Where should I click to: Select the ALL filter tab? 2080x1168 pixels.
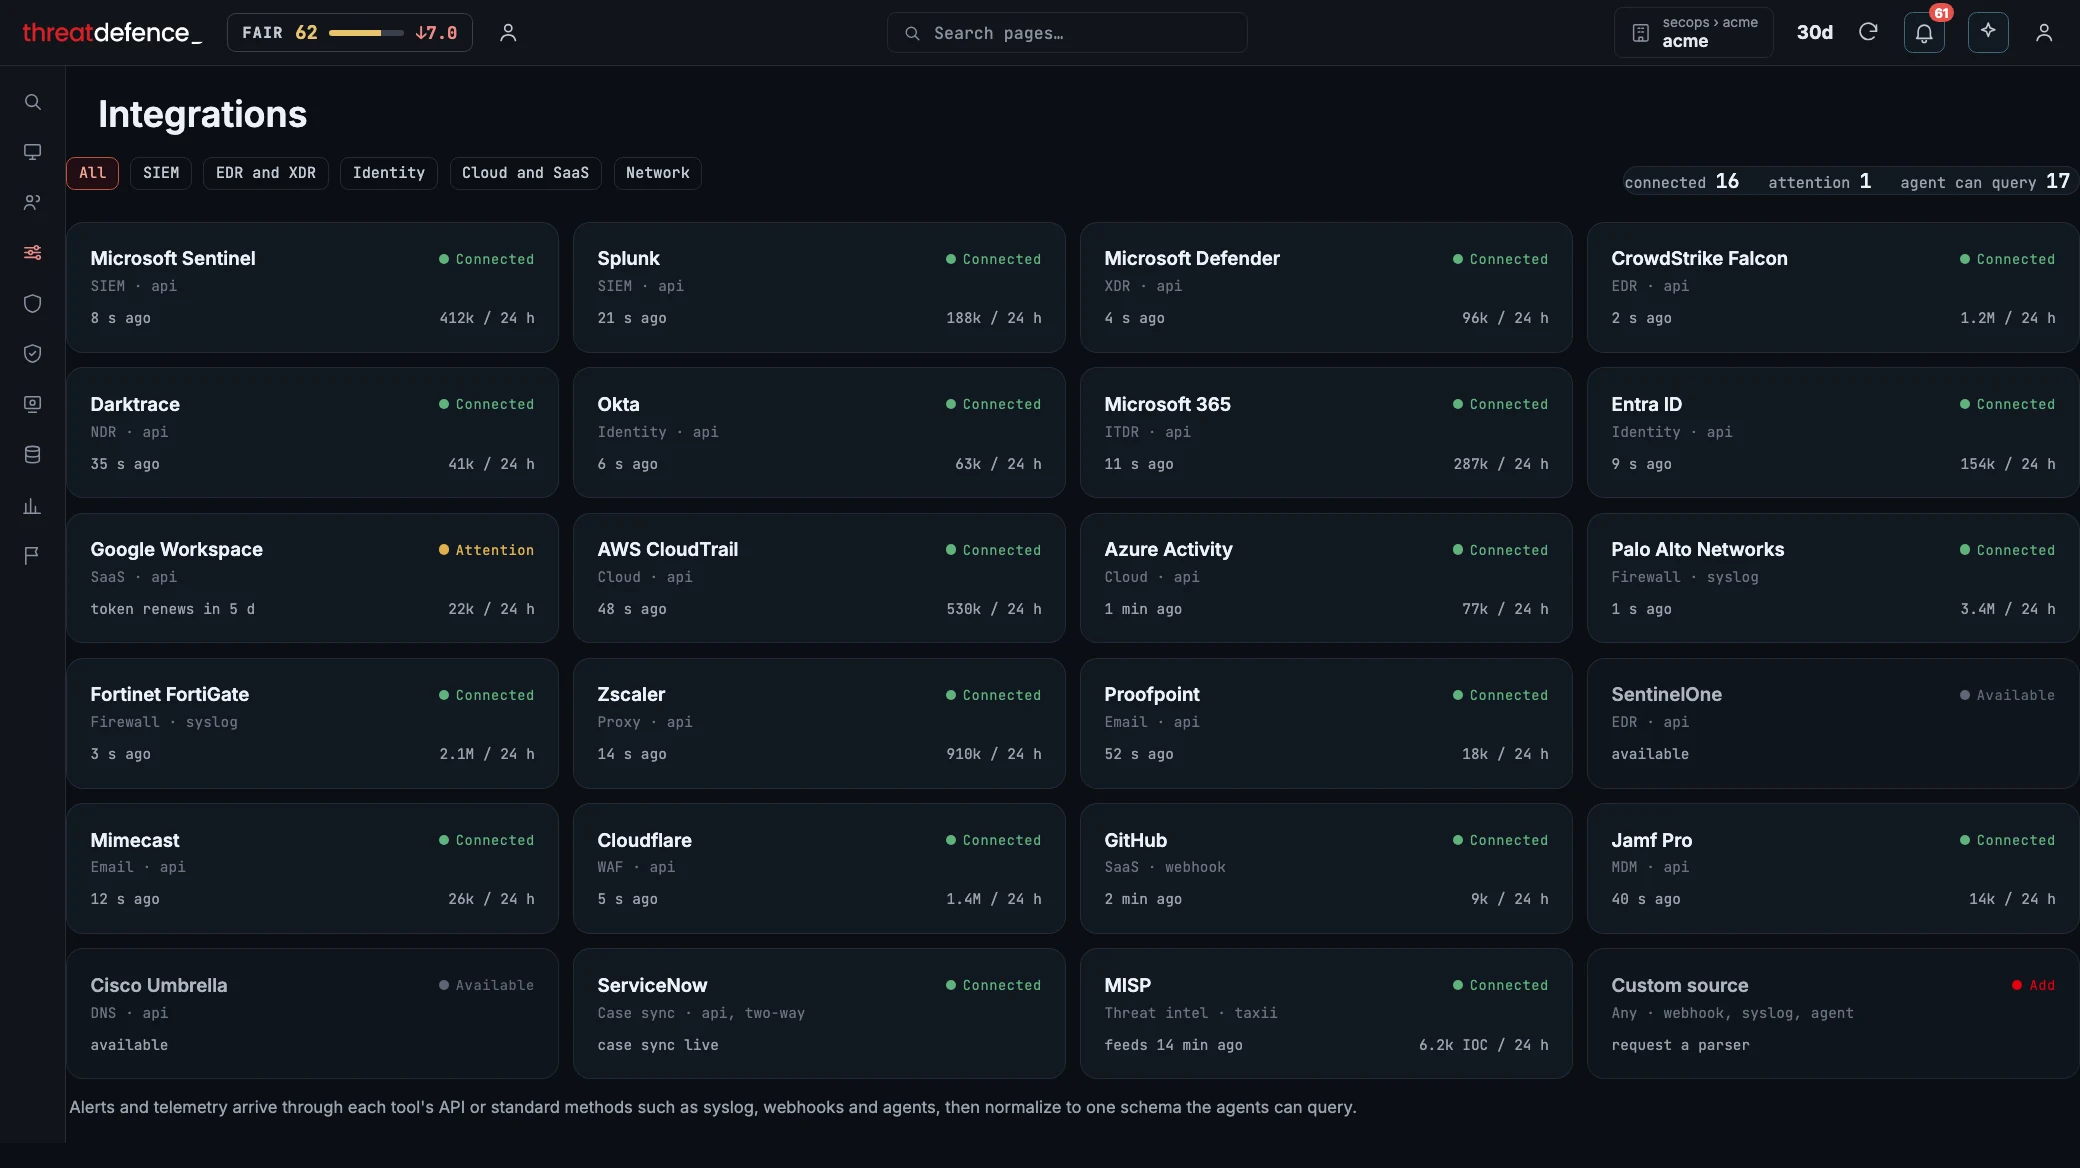click(92, 173)
